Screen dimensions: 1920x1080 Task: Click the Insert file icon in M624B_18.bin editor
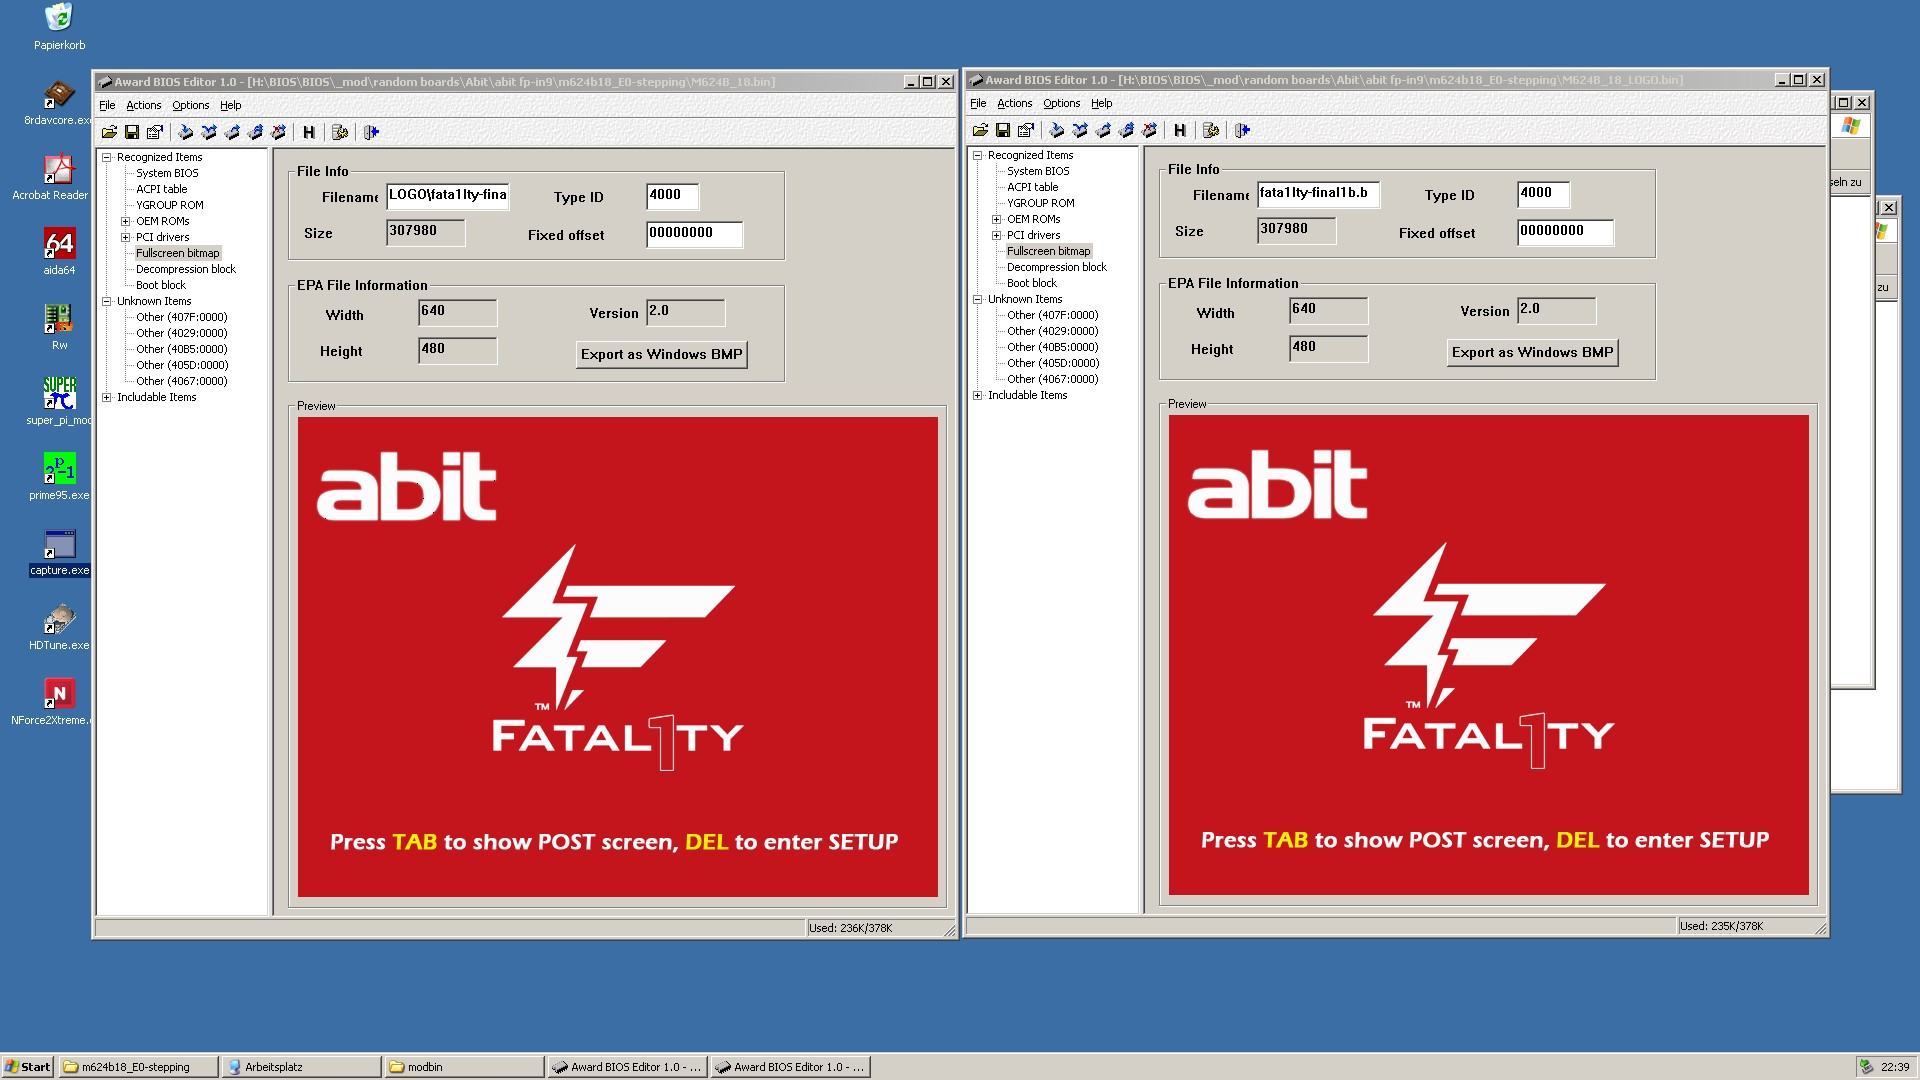(186, 132)
